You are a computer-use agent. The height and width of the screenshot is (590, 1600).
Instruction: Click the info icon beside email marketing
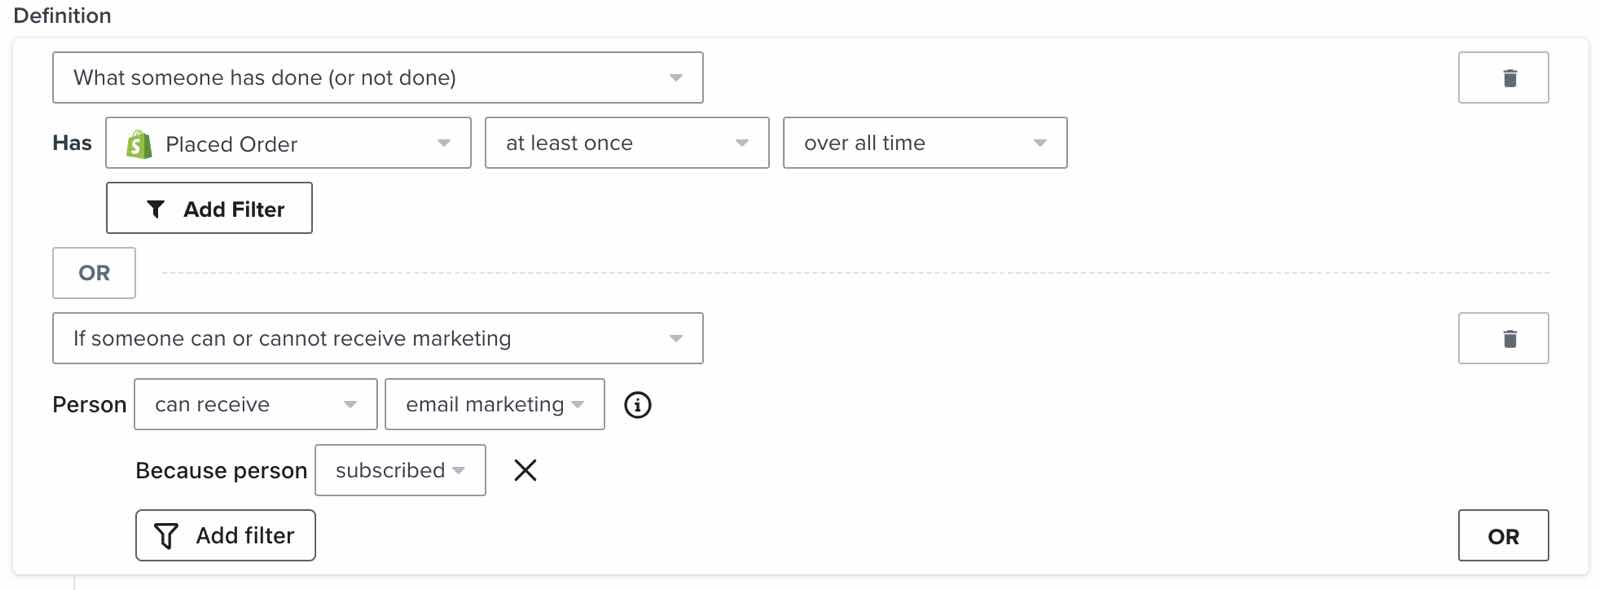coord(637,405)
